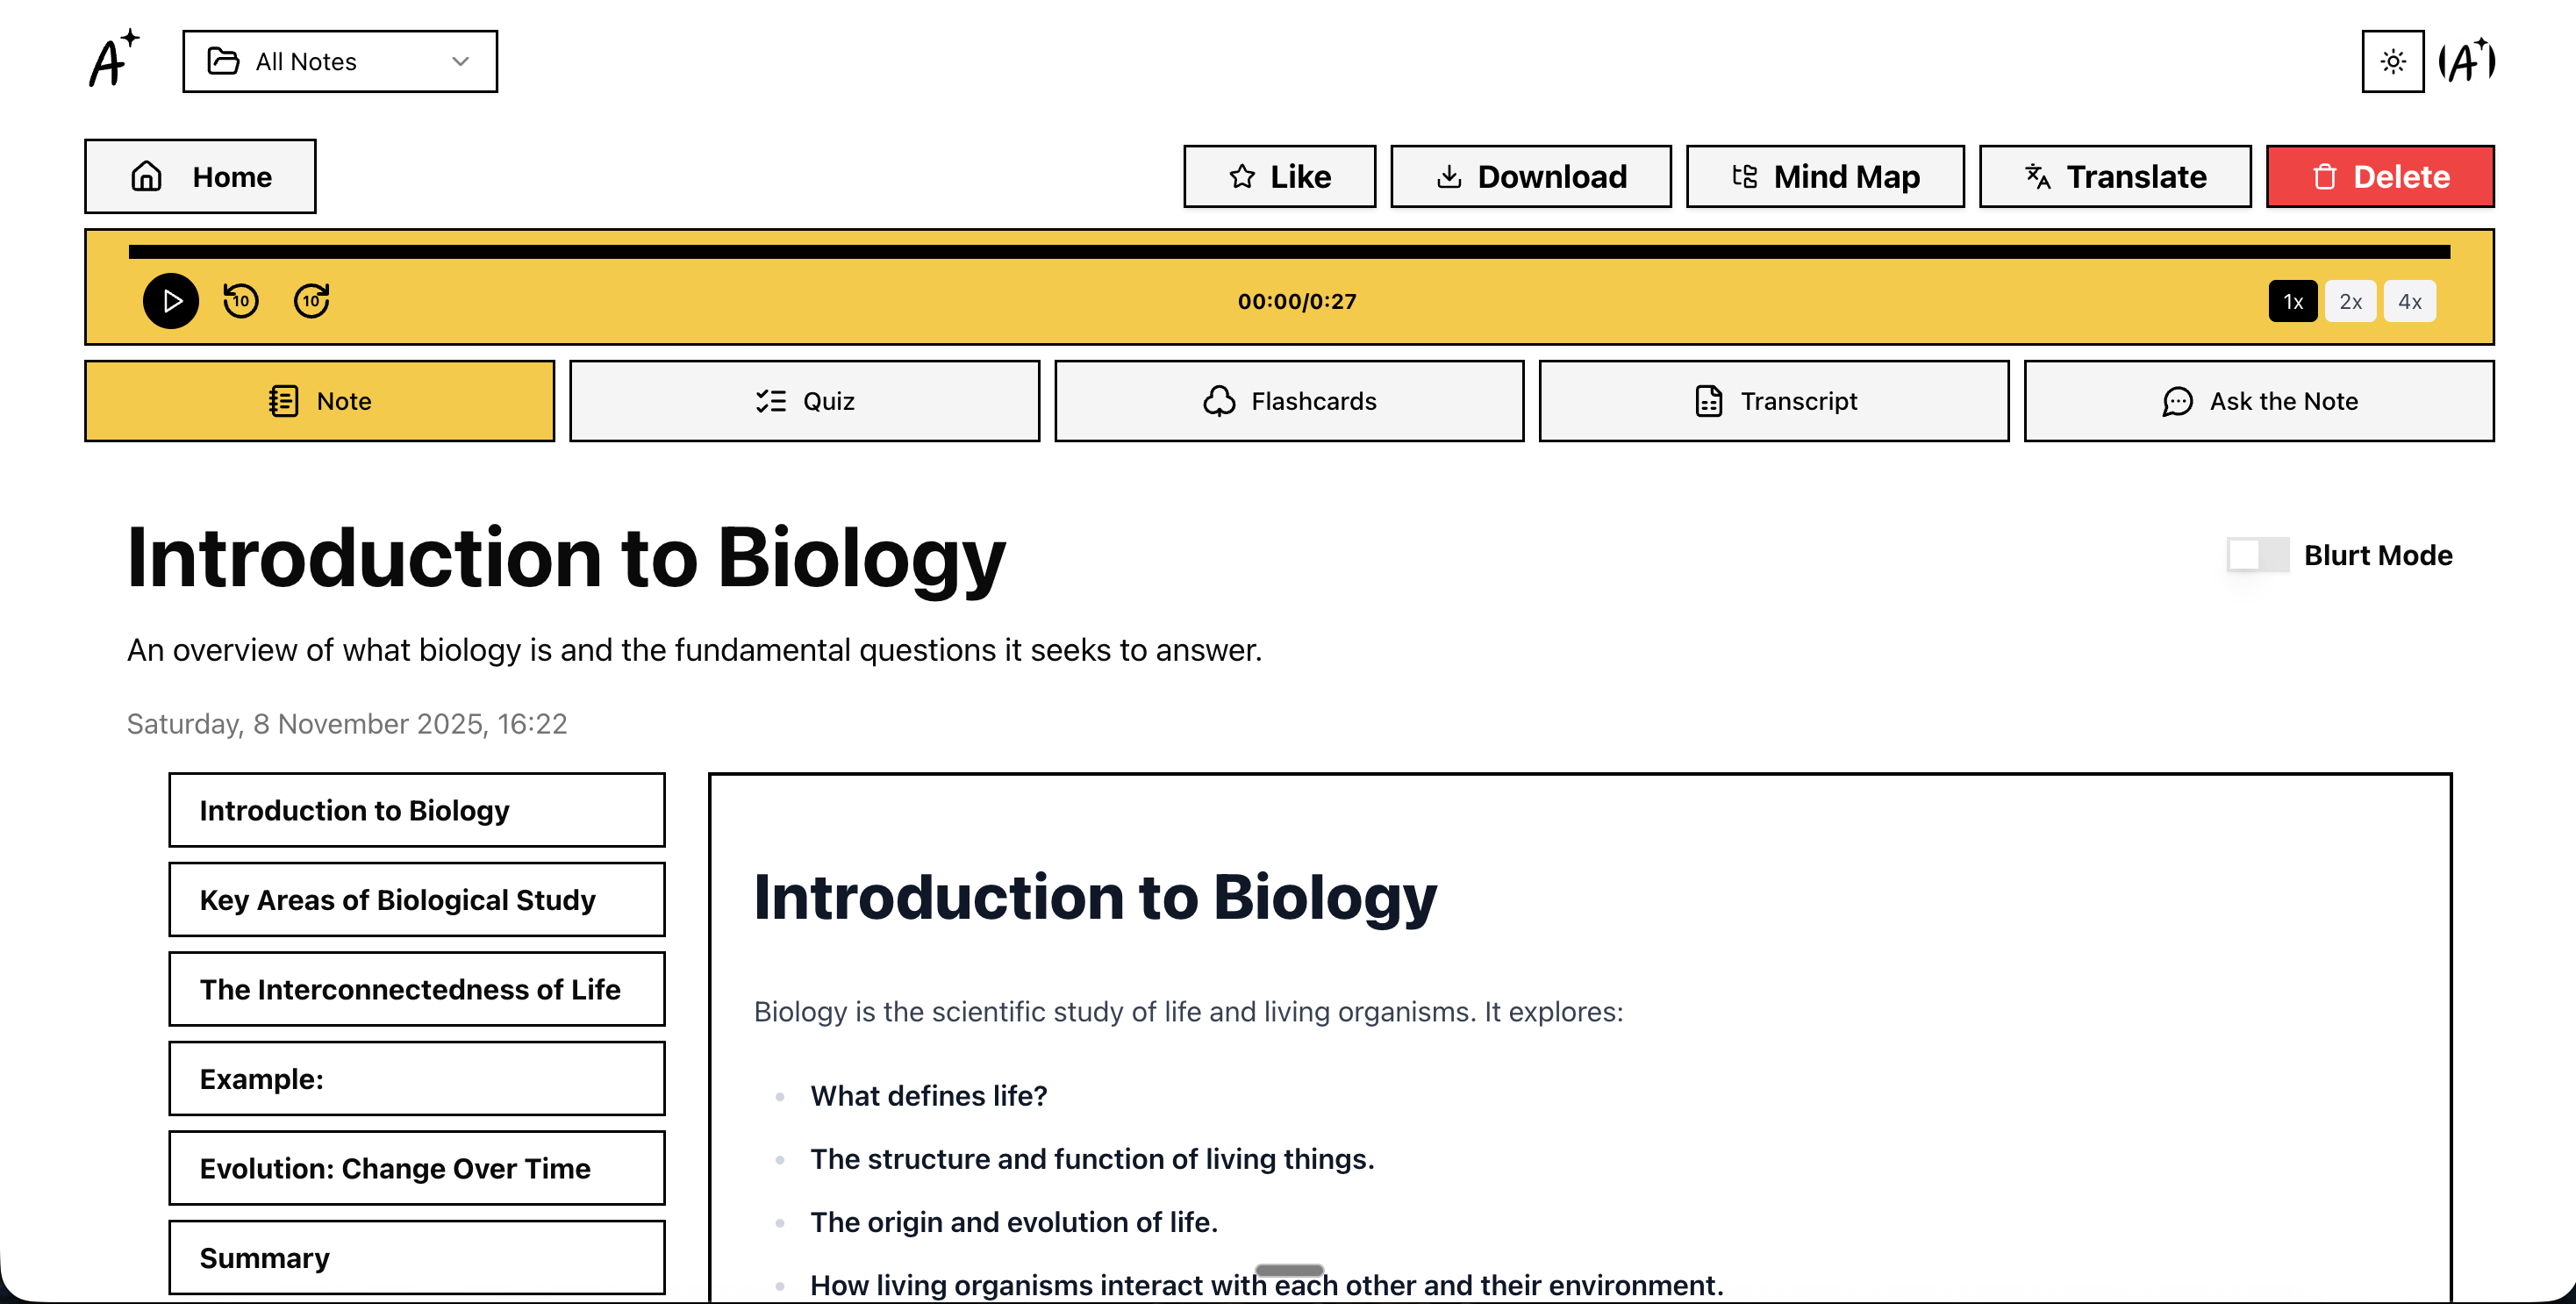
Task: Enable Blurt Mode
Action: [x=2257, y=555]
